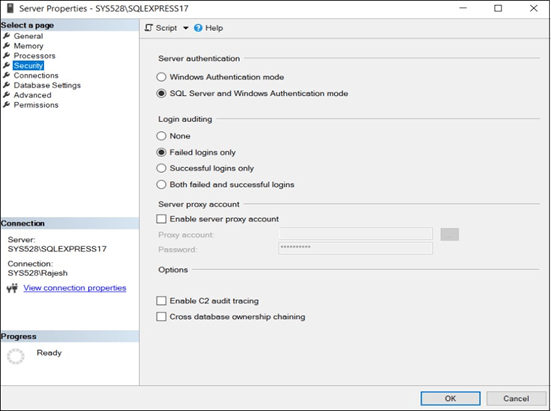This screenshot has height=411, width=551.
Task: Click the wrench icon next to Permissions
Action: click(x=6, y=105)
